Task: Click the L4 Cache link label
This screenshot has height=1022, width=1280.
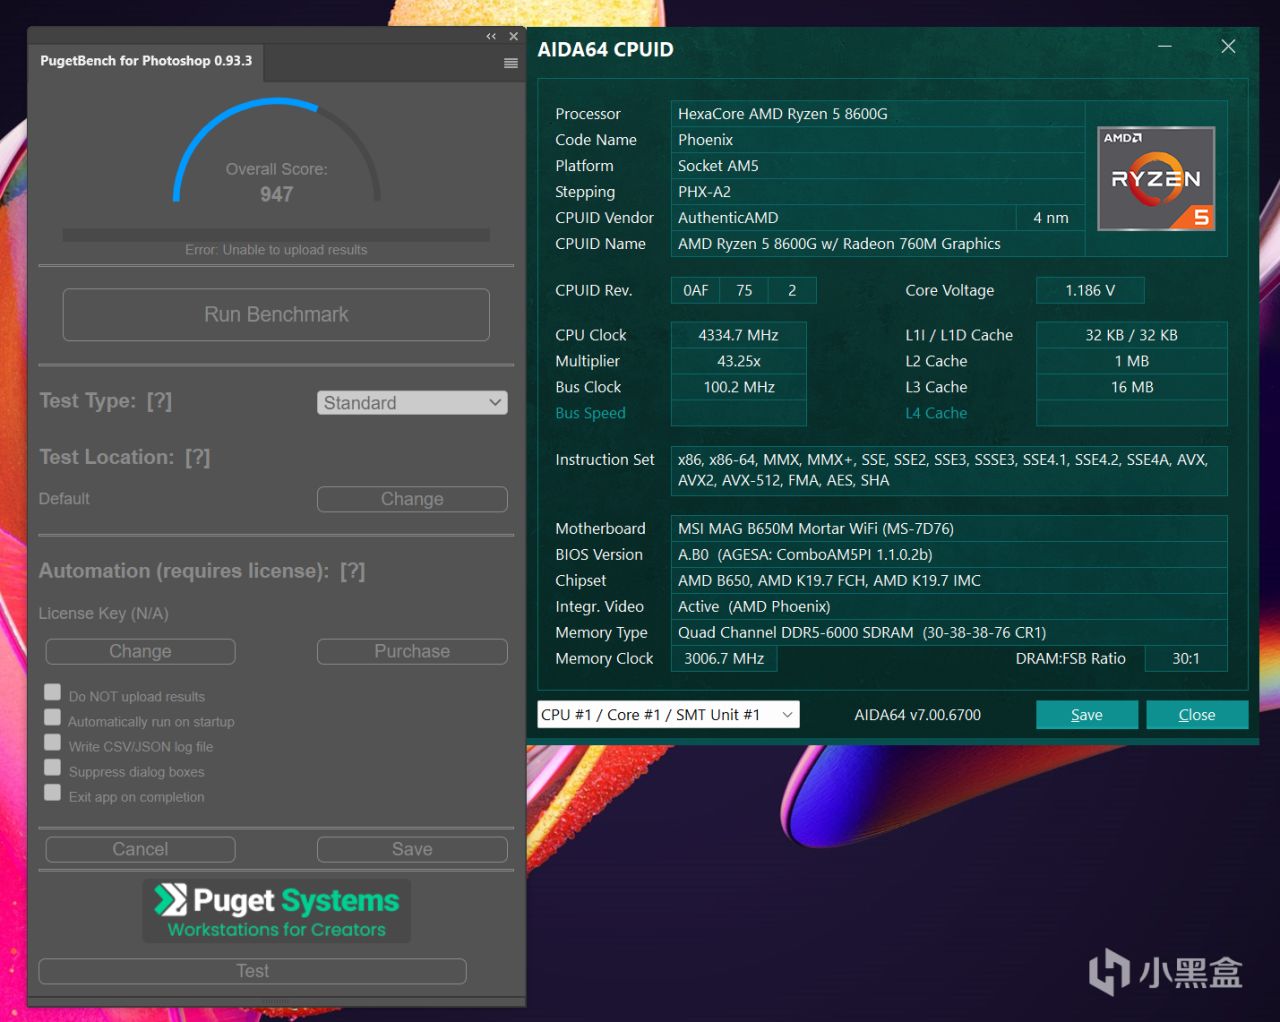Action: [x=936, y=413]
